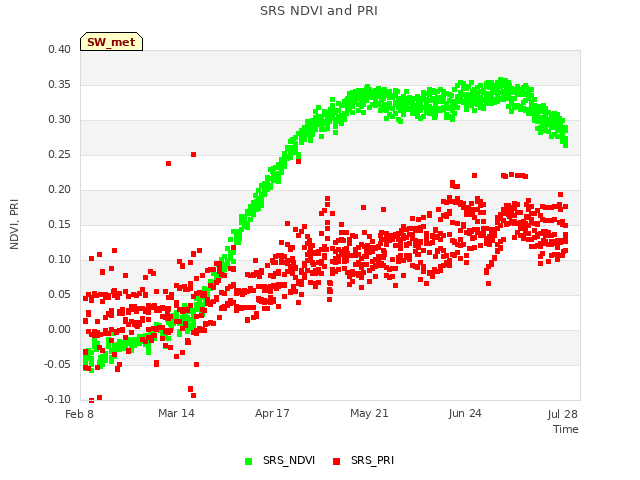Click the 0.40 y-axis label
The image size is (640, 480).
[60, 49]
